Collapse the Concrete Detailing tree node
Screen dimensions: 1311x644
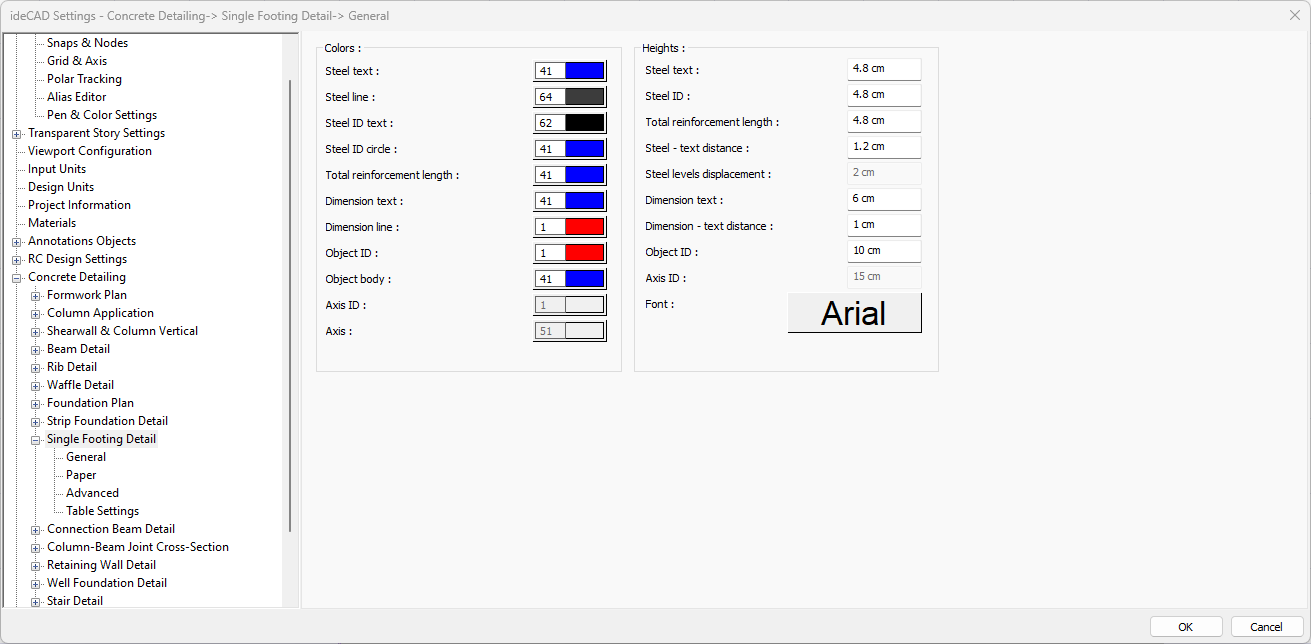coord(17,277)
